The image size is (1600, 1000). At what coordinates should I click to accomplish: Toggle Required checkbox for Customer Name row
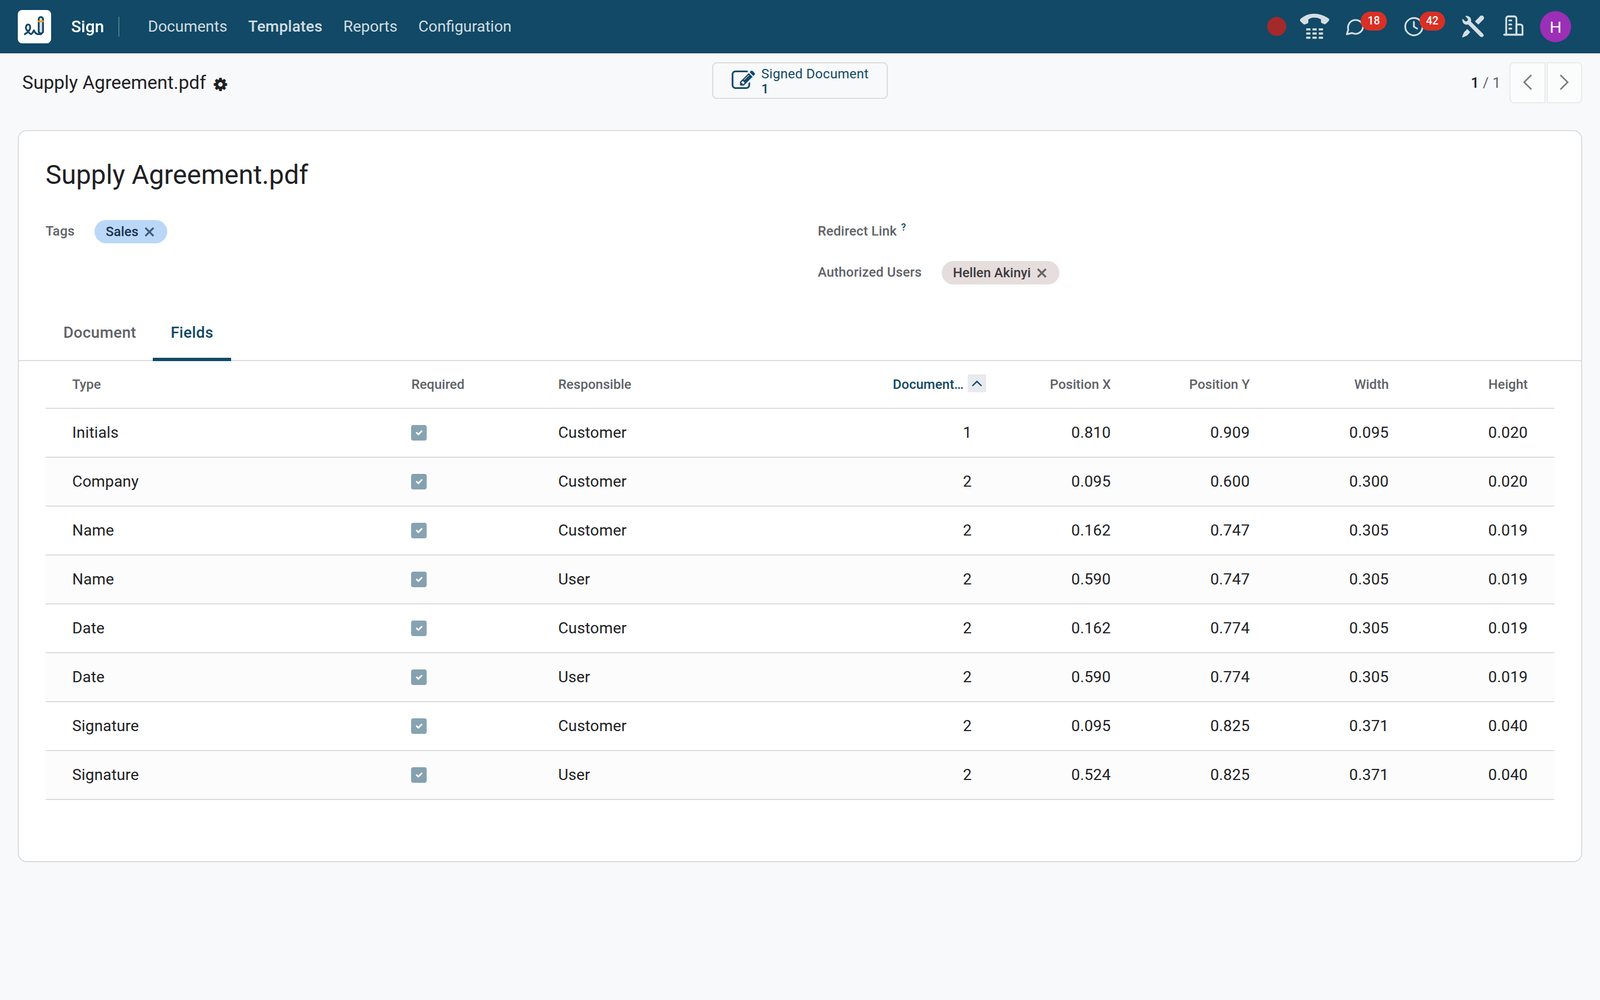click(x=419, y=531)
